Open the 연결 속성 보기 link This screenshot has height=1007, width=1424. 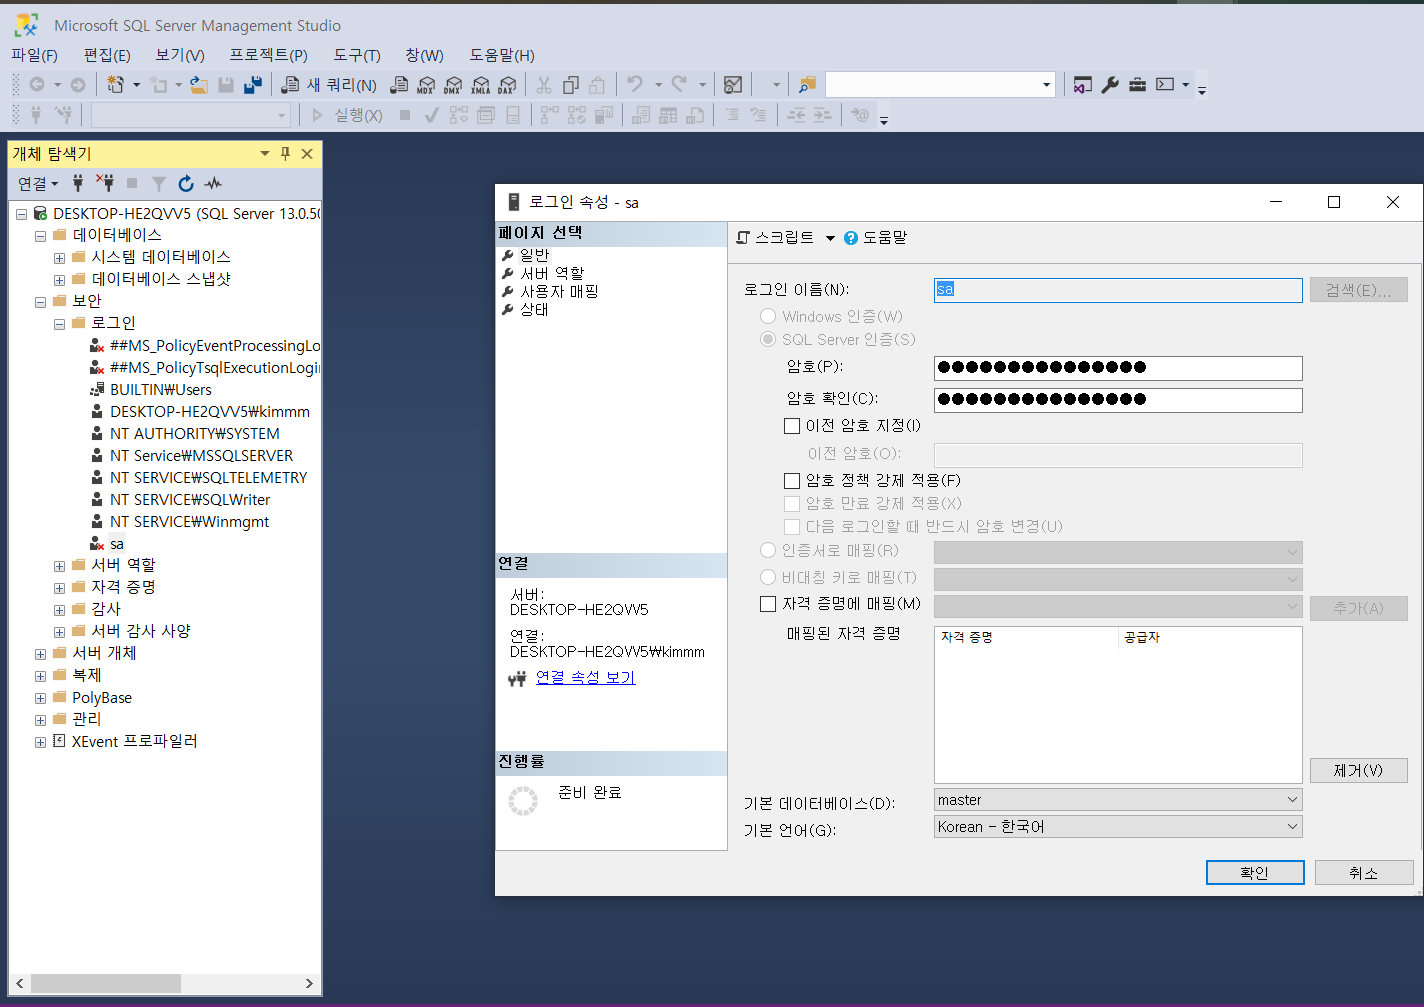click(585, 677)
